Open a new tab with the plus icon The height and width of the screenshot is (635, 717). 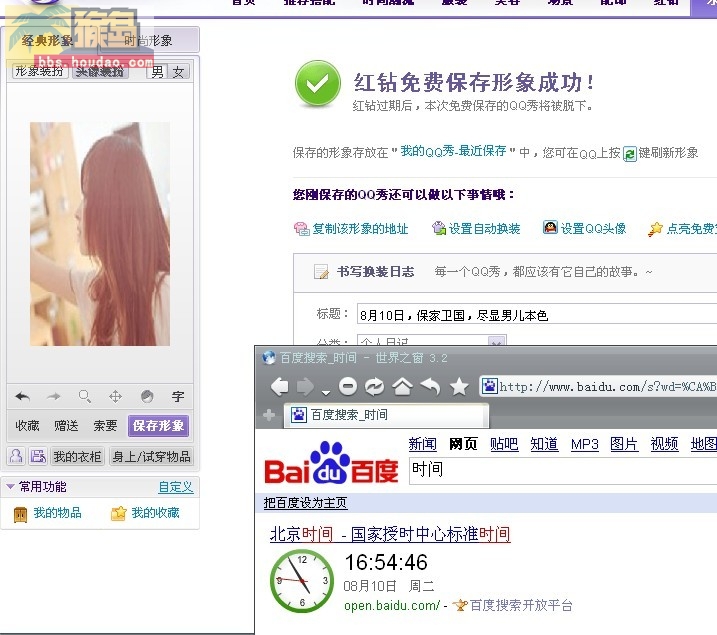tap(269, 415)
